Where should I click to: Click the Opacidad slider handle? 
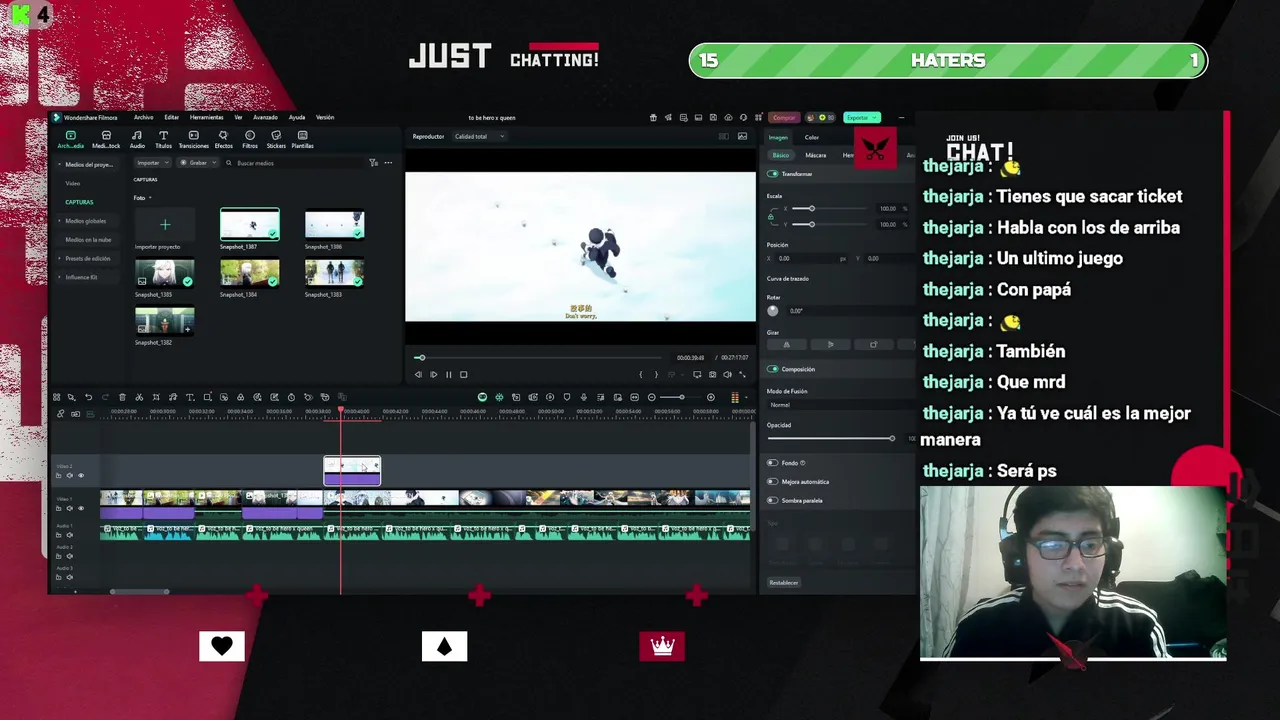[x=892, y=438]
